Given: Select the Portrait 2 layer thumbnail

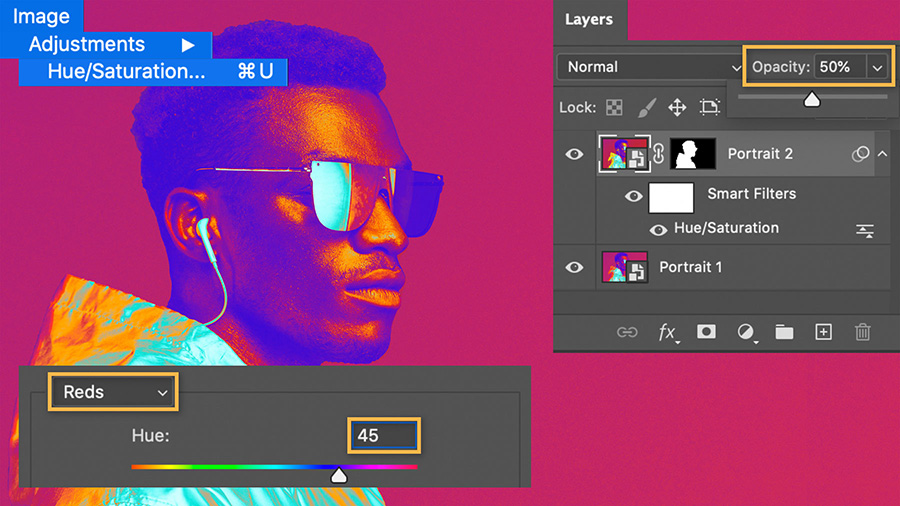Looking at the screenshot, I should tap(624, 154).
